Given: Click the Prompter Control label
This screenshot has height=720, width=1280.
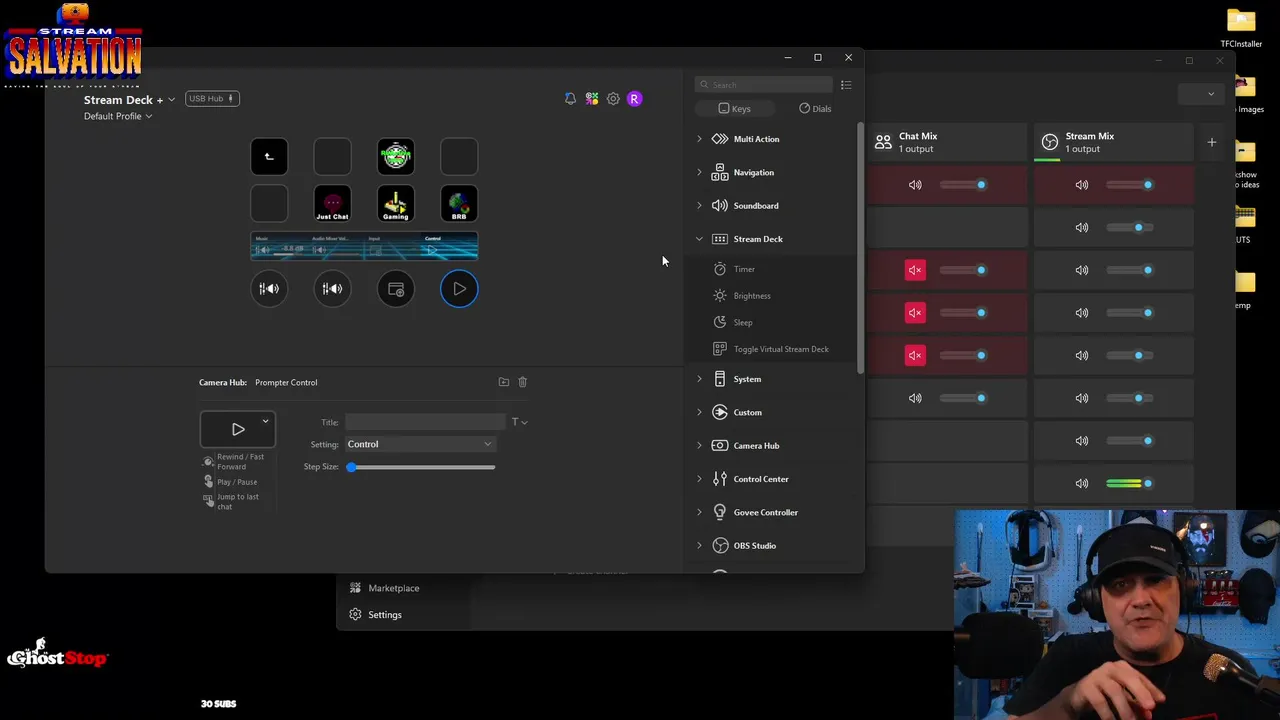Looking at the screenshot, I should click(x=286, y=382).
